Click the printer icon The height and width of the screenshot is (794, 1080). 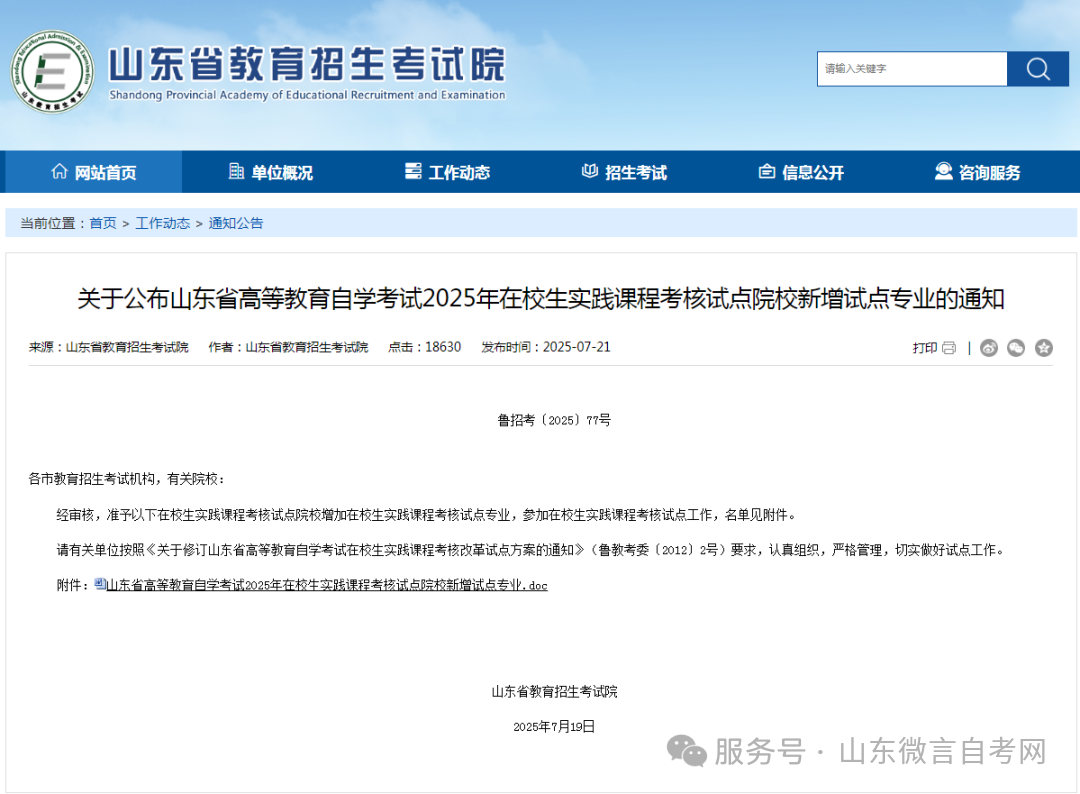click(948, 348)
